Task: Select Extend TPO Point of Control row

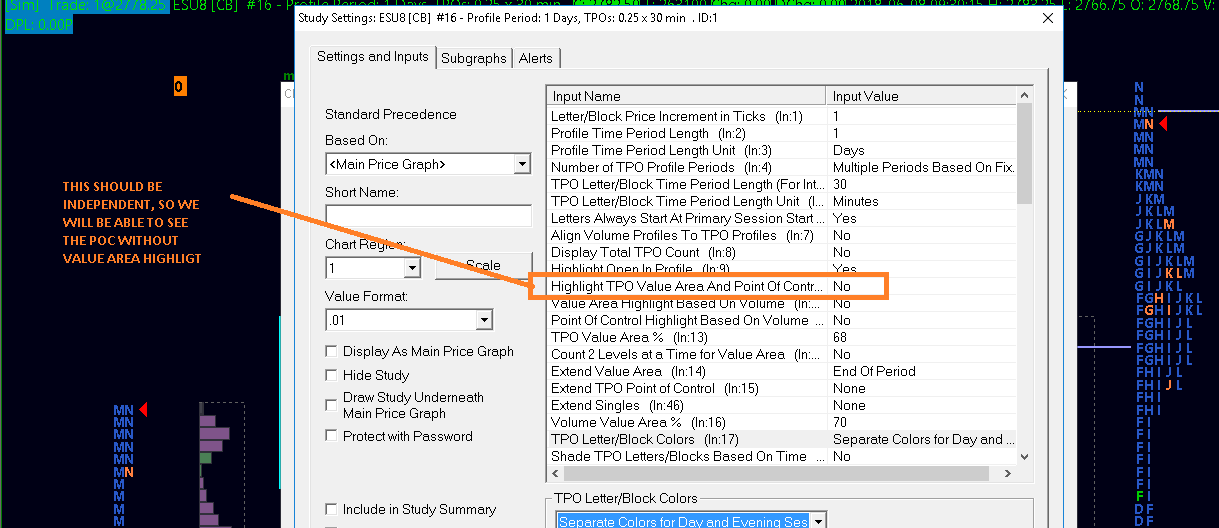Action: coord(782,388)
